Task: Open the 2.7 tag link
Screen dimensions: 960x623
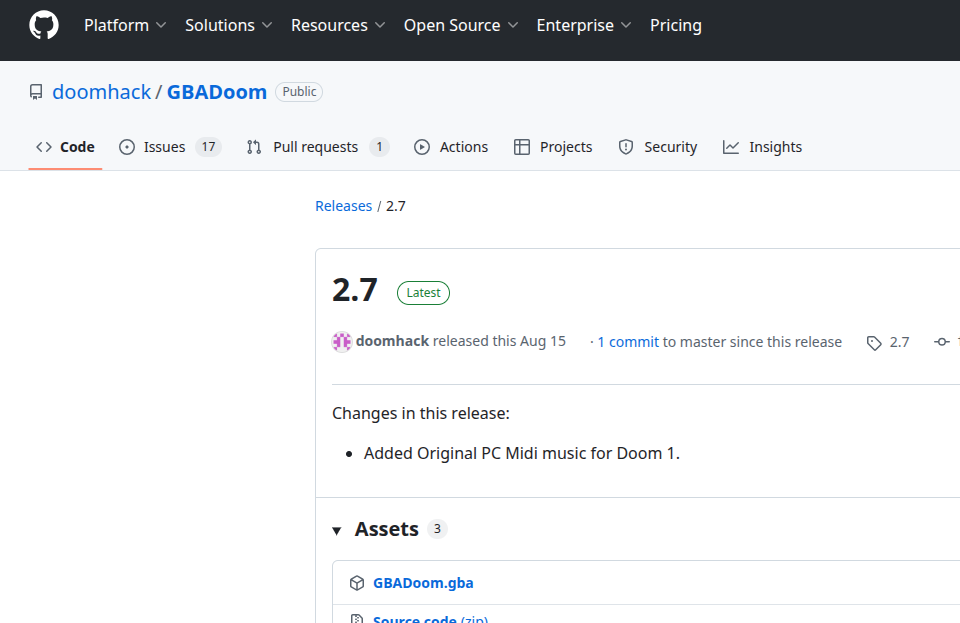Action: [x=899, y=342]
